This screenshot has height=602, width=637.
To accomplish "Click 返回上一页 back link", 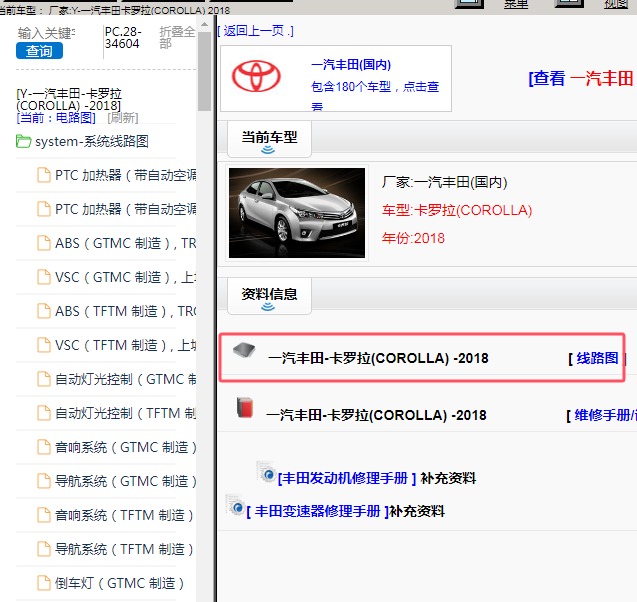I will point(255,31).
